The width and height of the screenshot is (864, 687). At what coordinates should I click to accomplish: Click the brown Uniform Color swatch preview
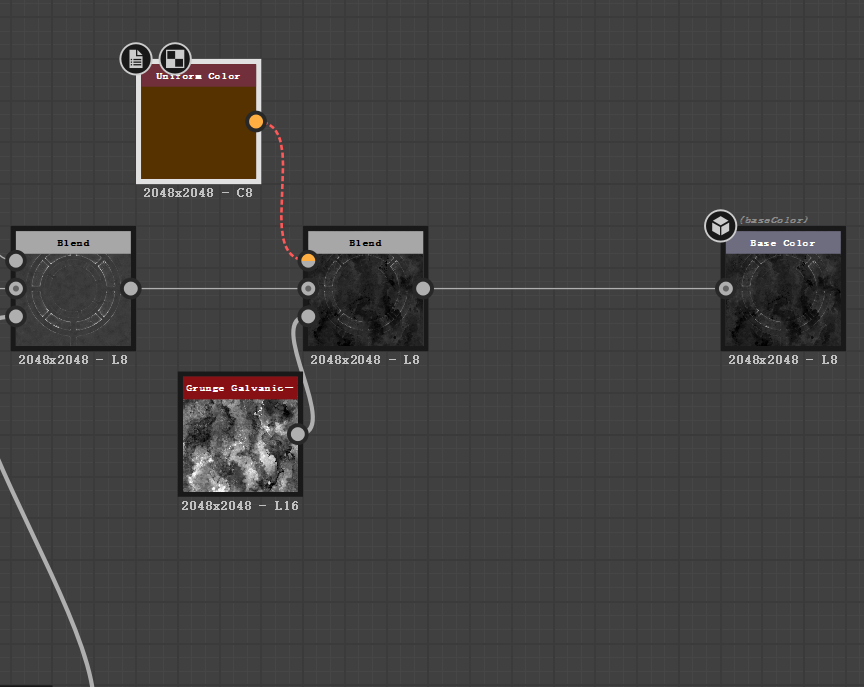point(198,135)
